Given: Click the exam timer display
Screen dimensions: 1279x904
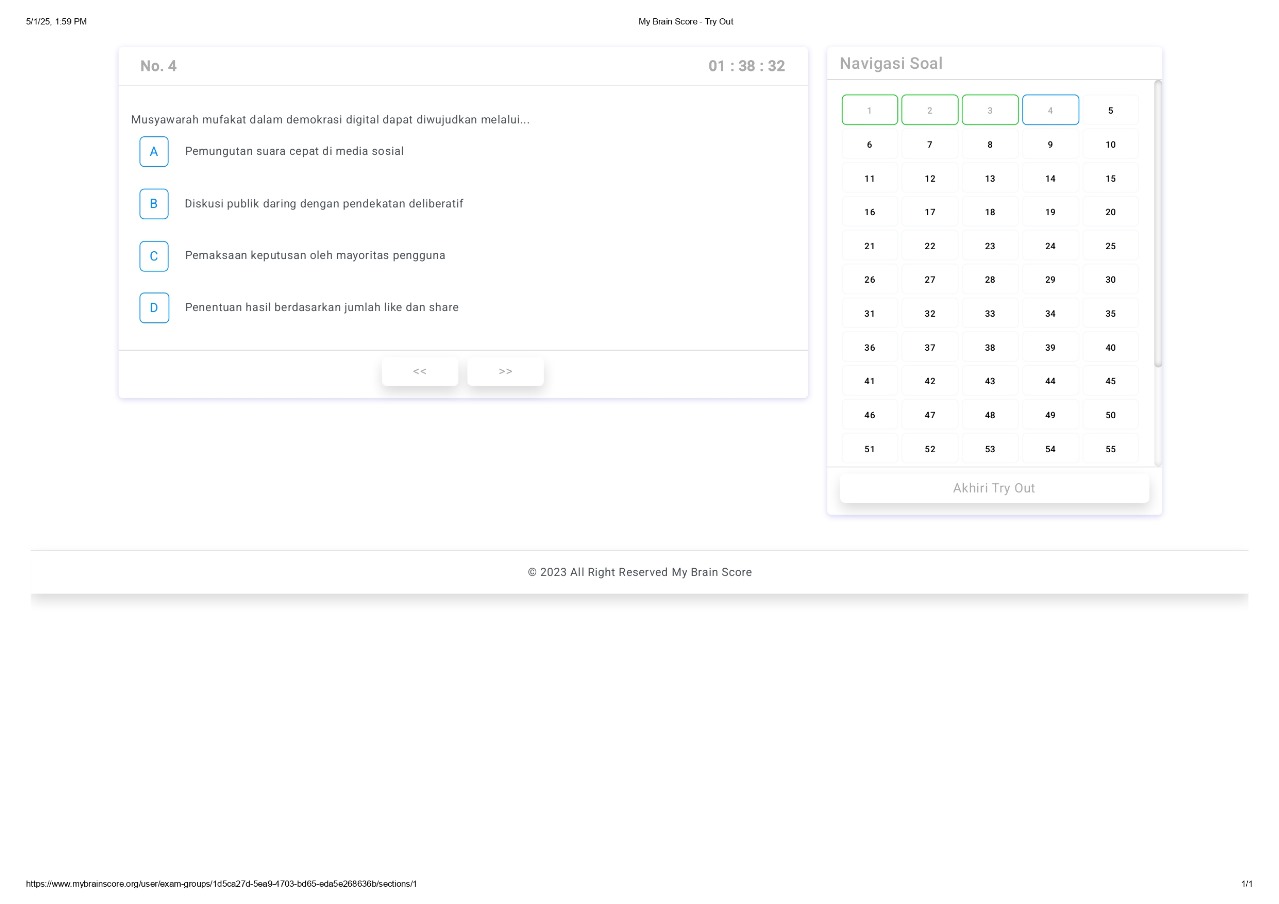Looking at the screenshot, I should tap(746, 65).
